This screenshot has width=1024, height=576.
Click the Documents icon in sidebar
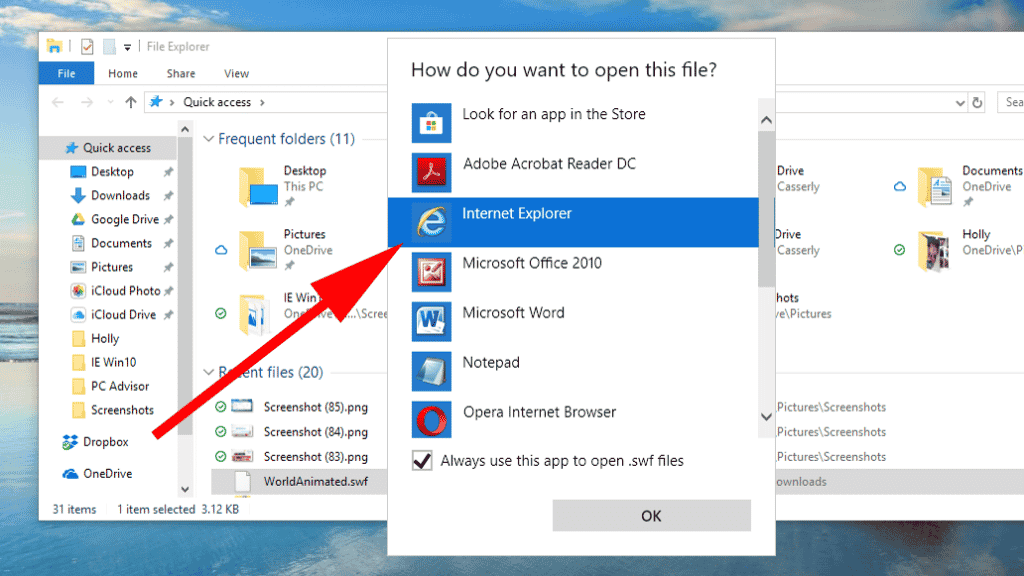coord(78,243)
